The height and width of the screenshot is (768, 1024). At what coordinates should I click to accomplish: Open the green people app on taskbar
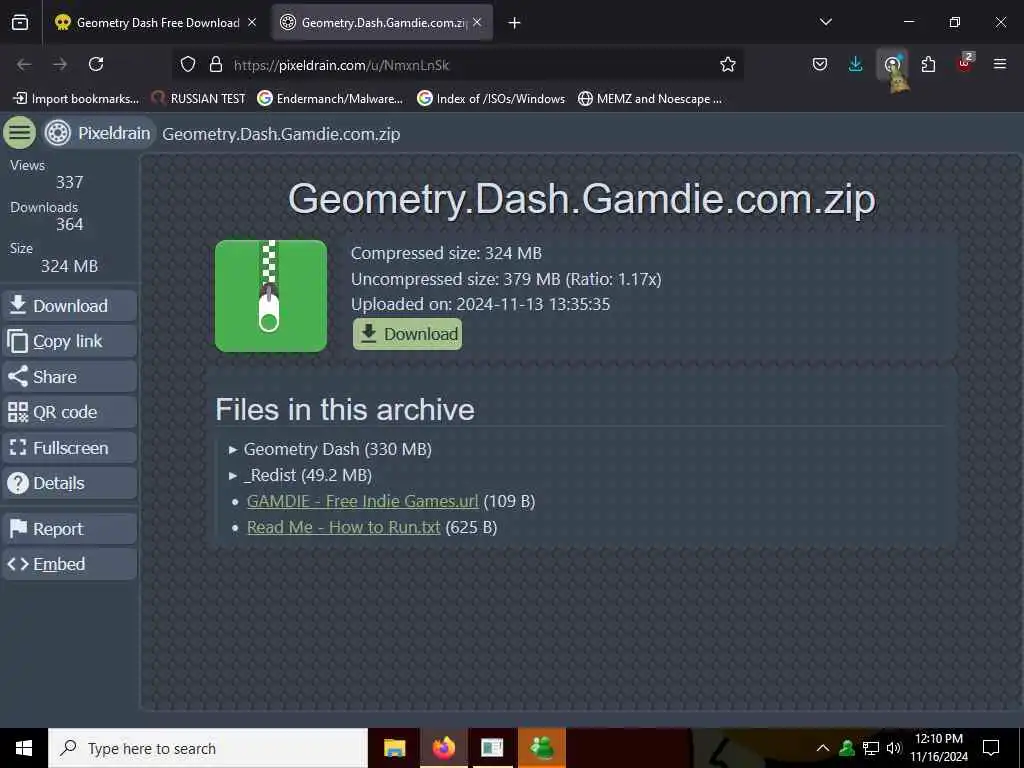click(542, 748)
